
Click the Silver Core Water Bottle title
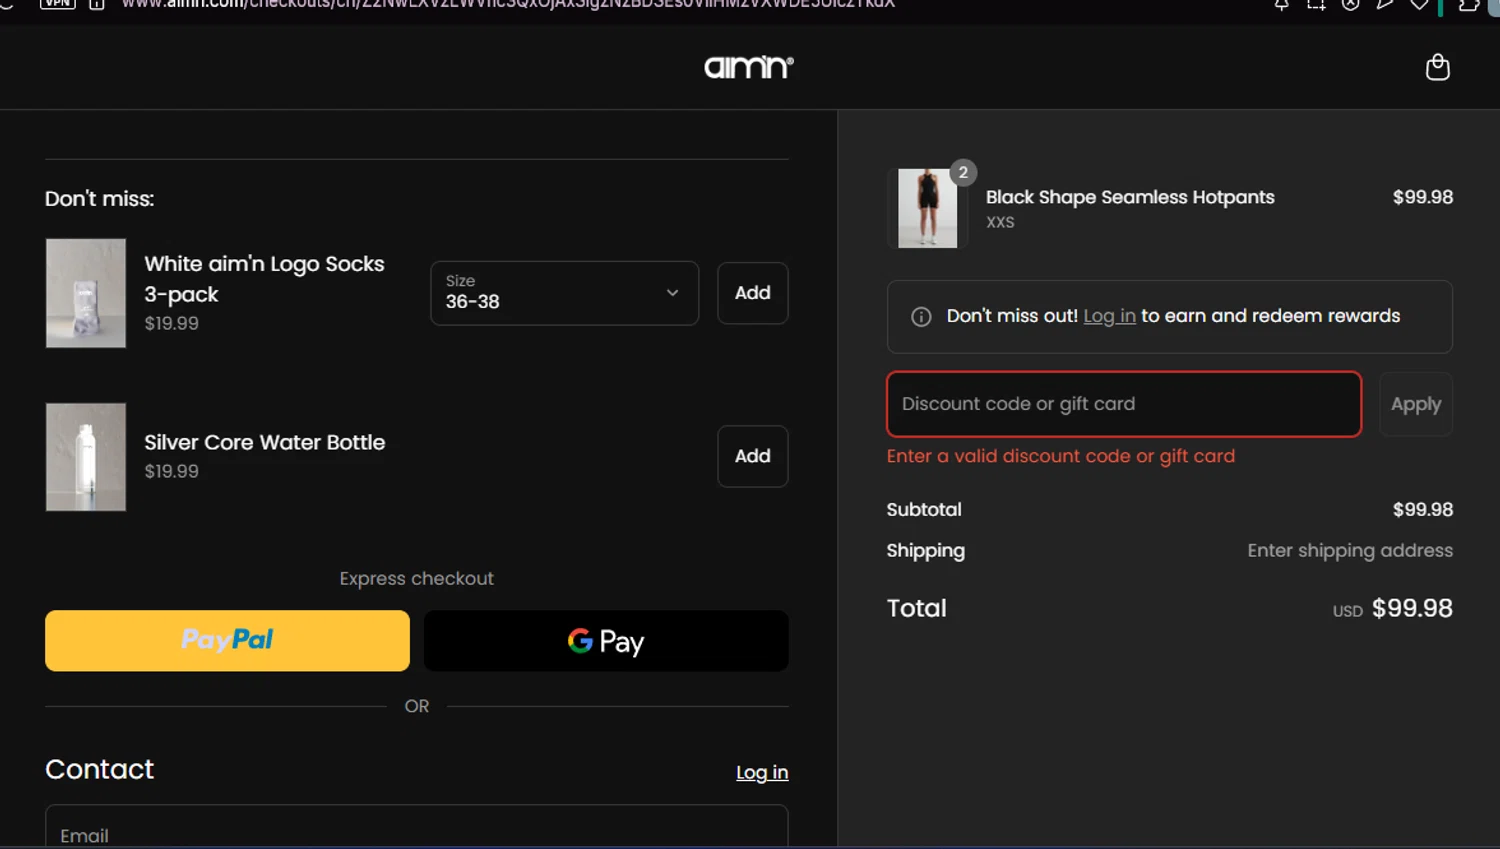coord(264,442)
